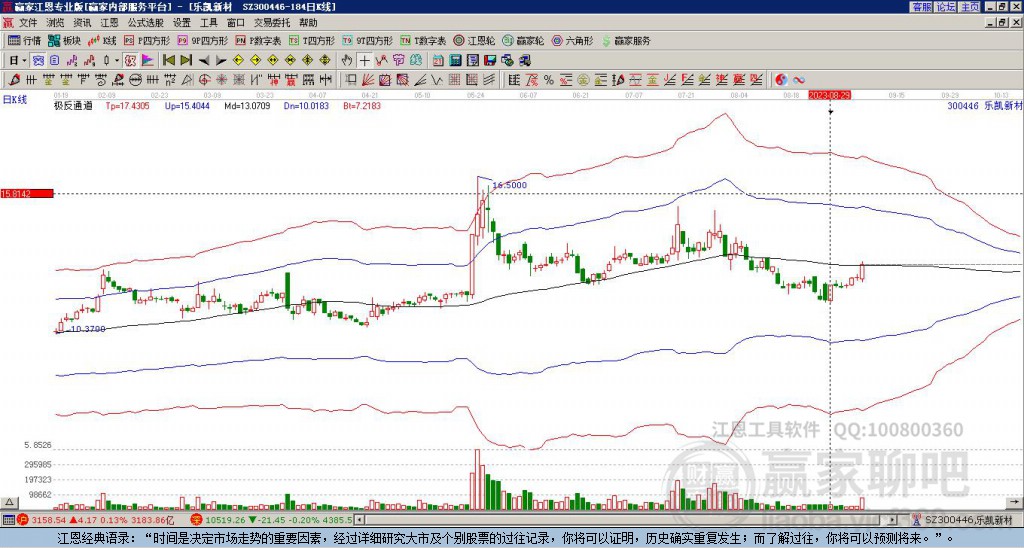Click the black left arrowhead icon
Viewport: 1024px width, 548px height.
click(x=204, y=61)
